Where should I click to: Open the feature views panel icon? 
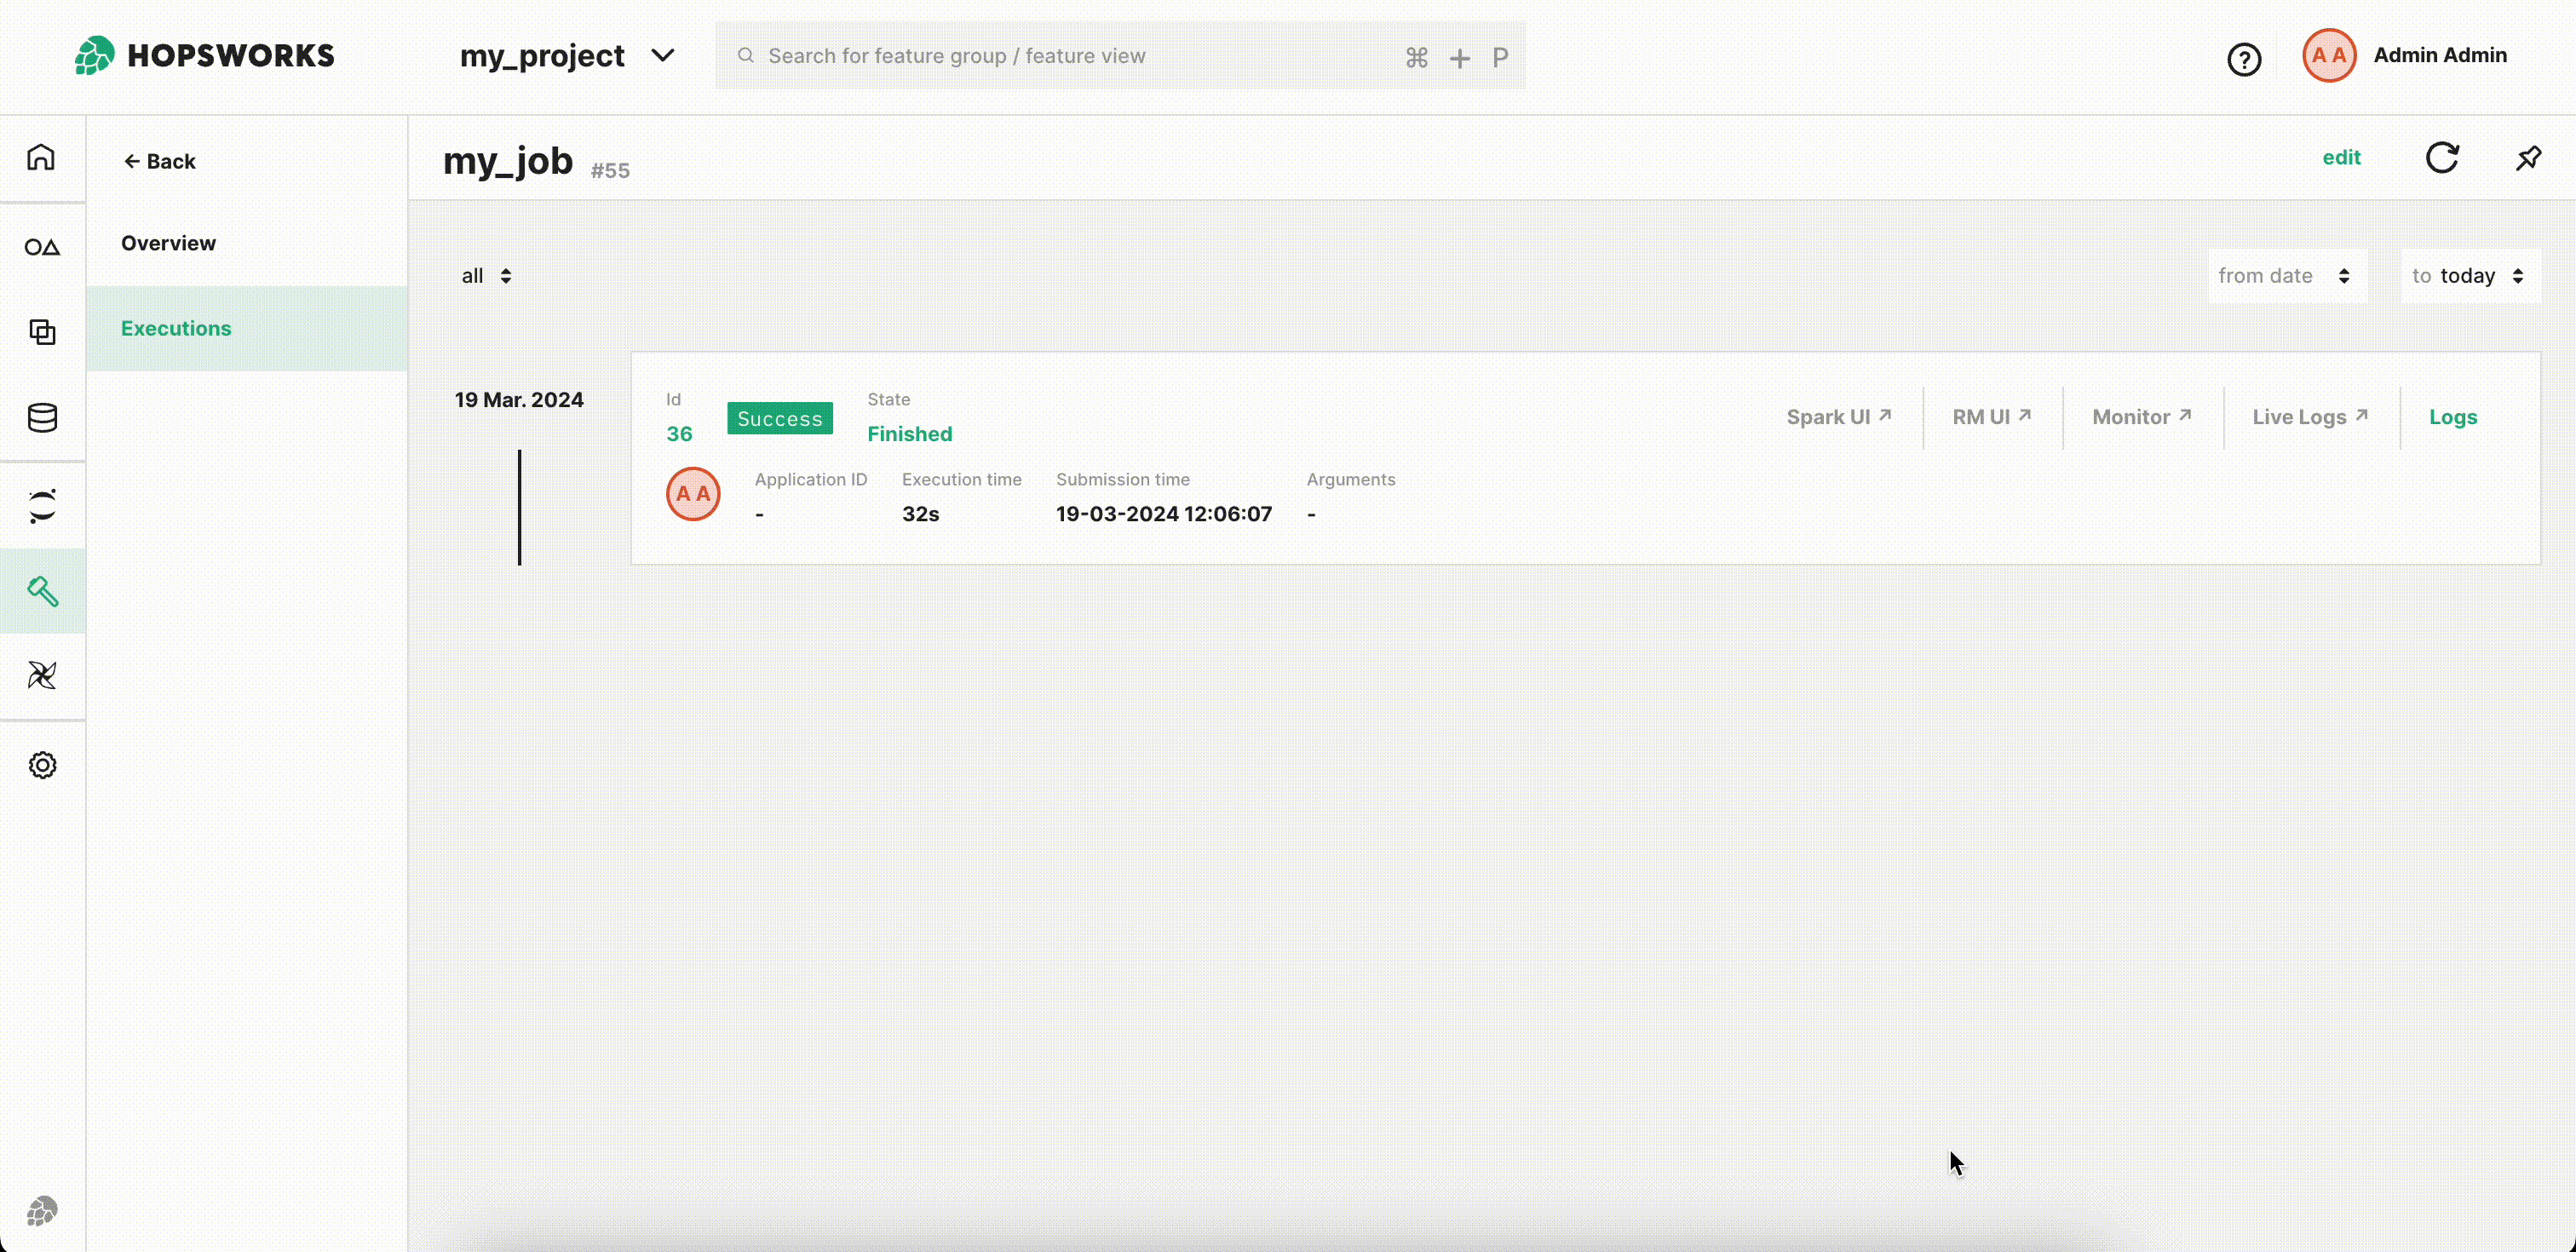(42, 332)
